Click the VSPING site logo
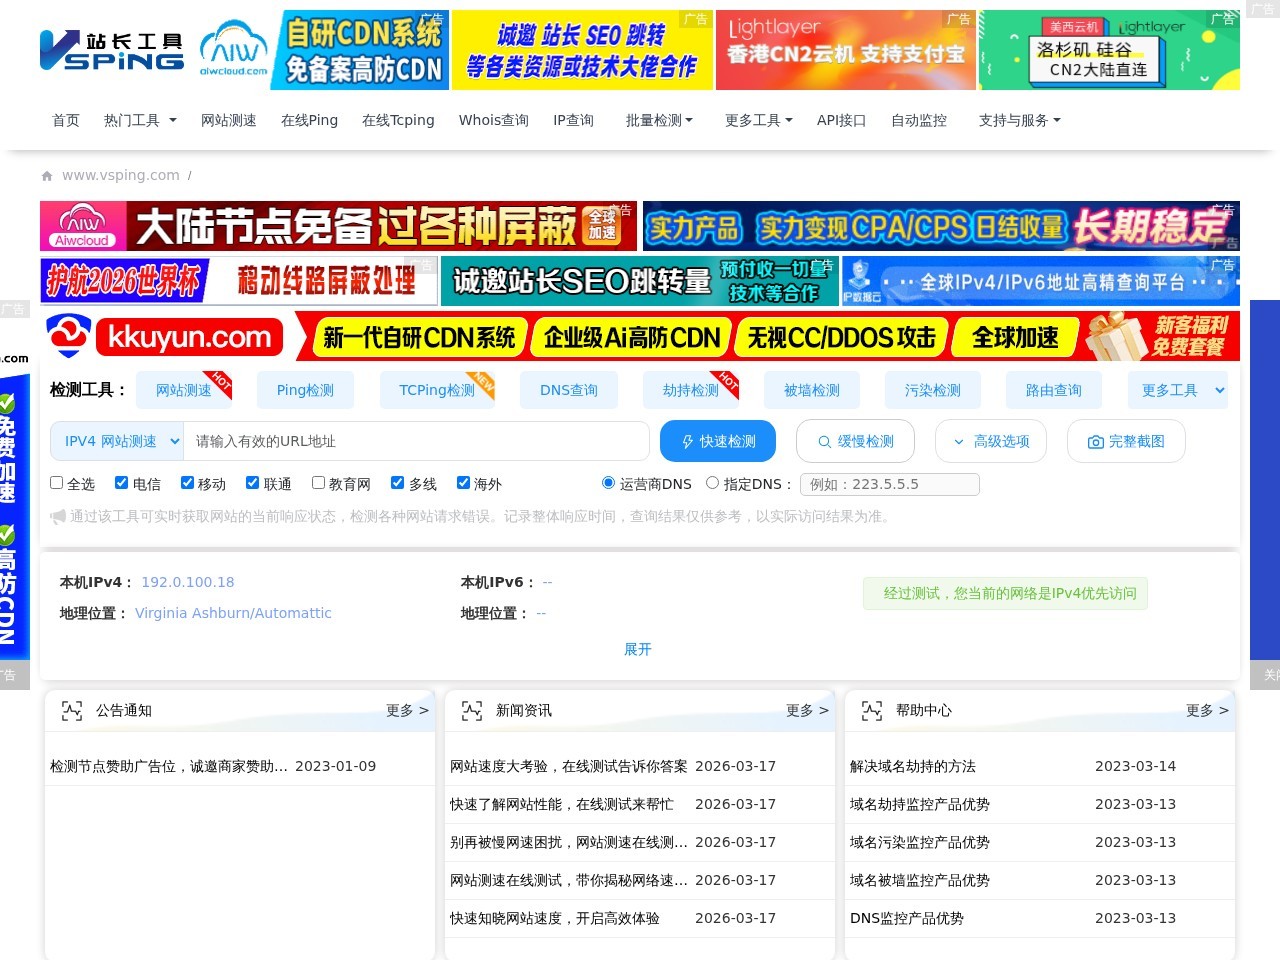Screen dimensions: 1280x960 [111, 51]
